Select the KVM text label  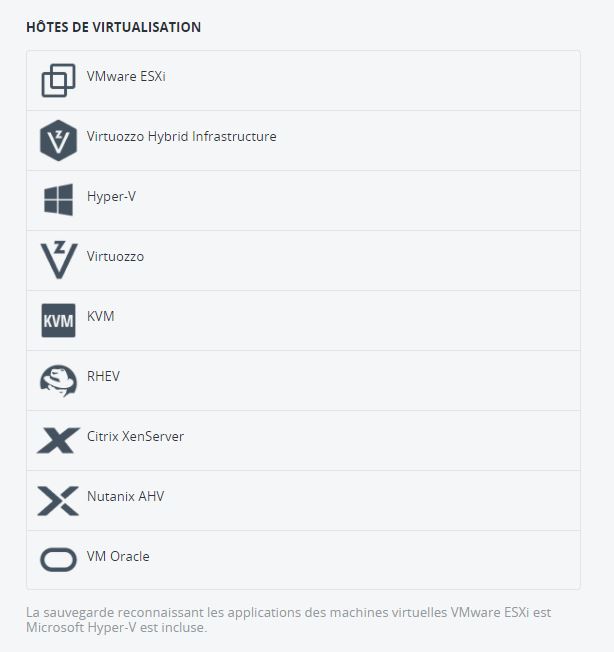[x=101, y=316]
